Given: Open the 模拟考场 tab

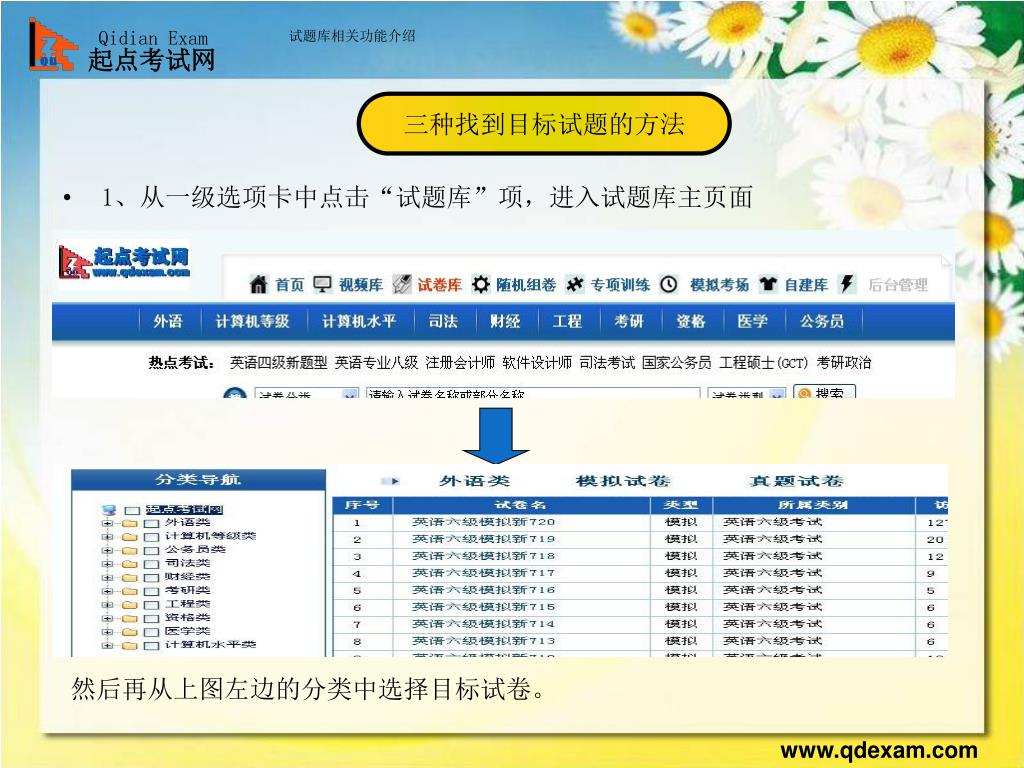Looking at the screenshot, I should (720, 285).
